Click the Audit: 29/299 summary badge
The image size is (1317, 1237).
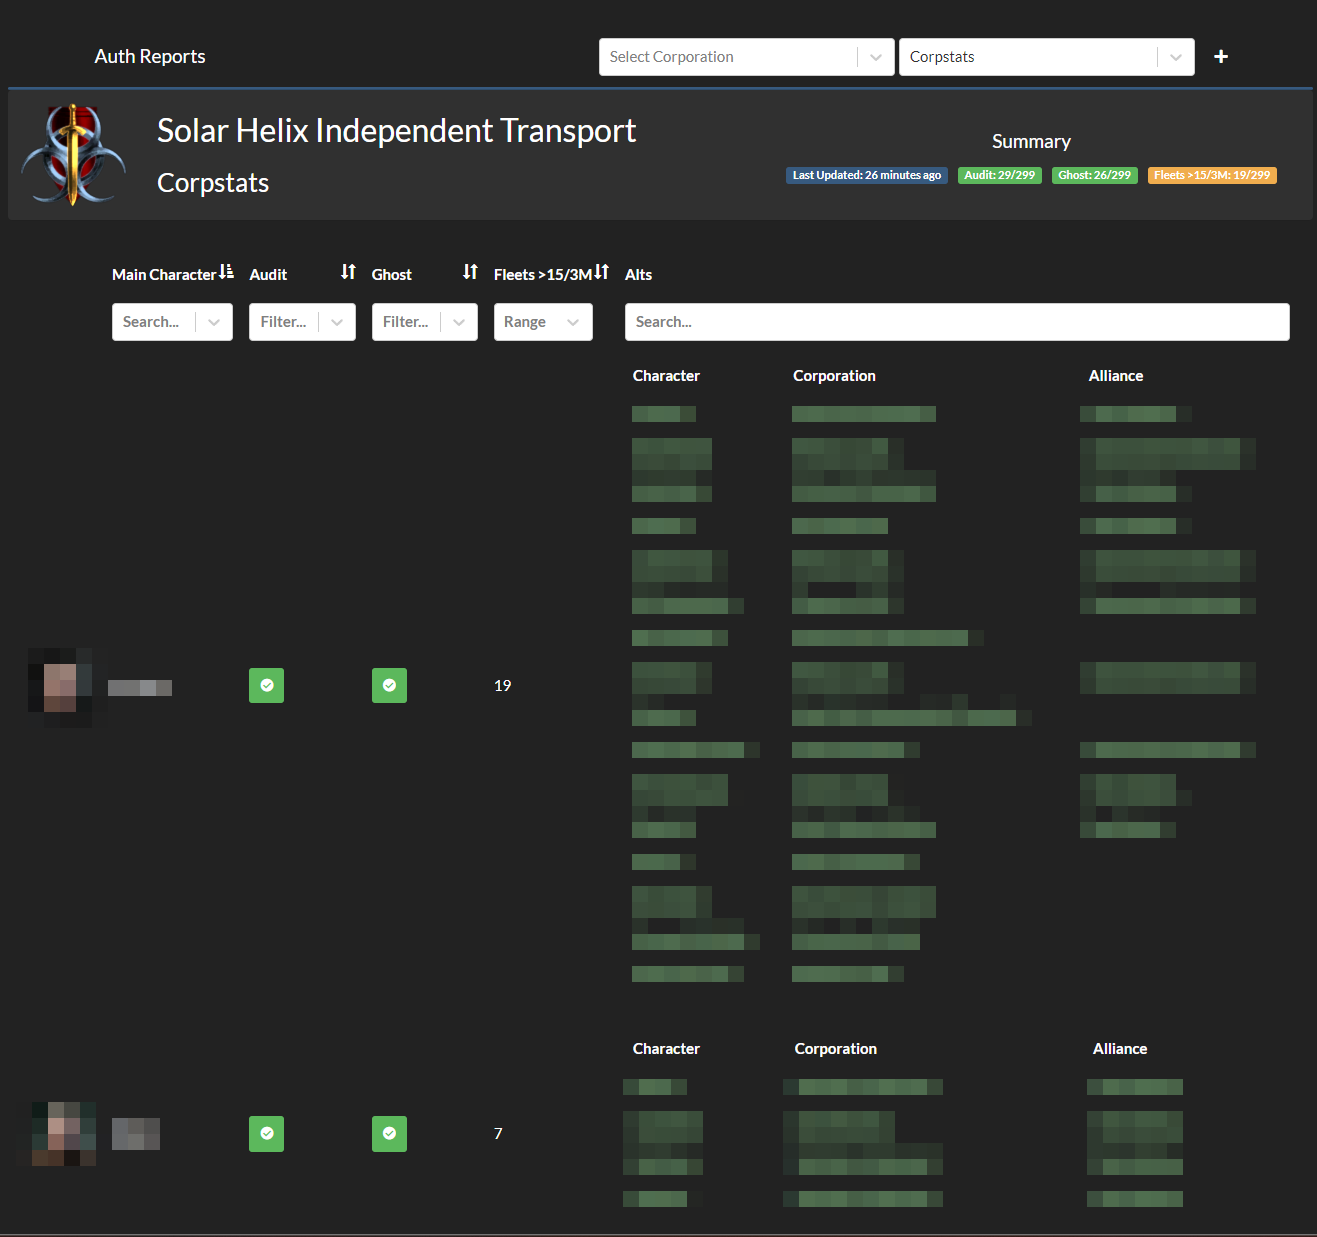999,175
